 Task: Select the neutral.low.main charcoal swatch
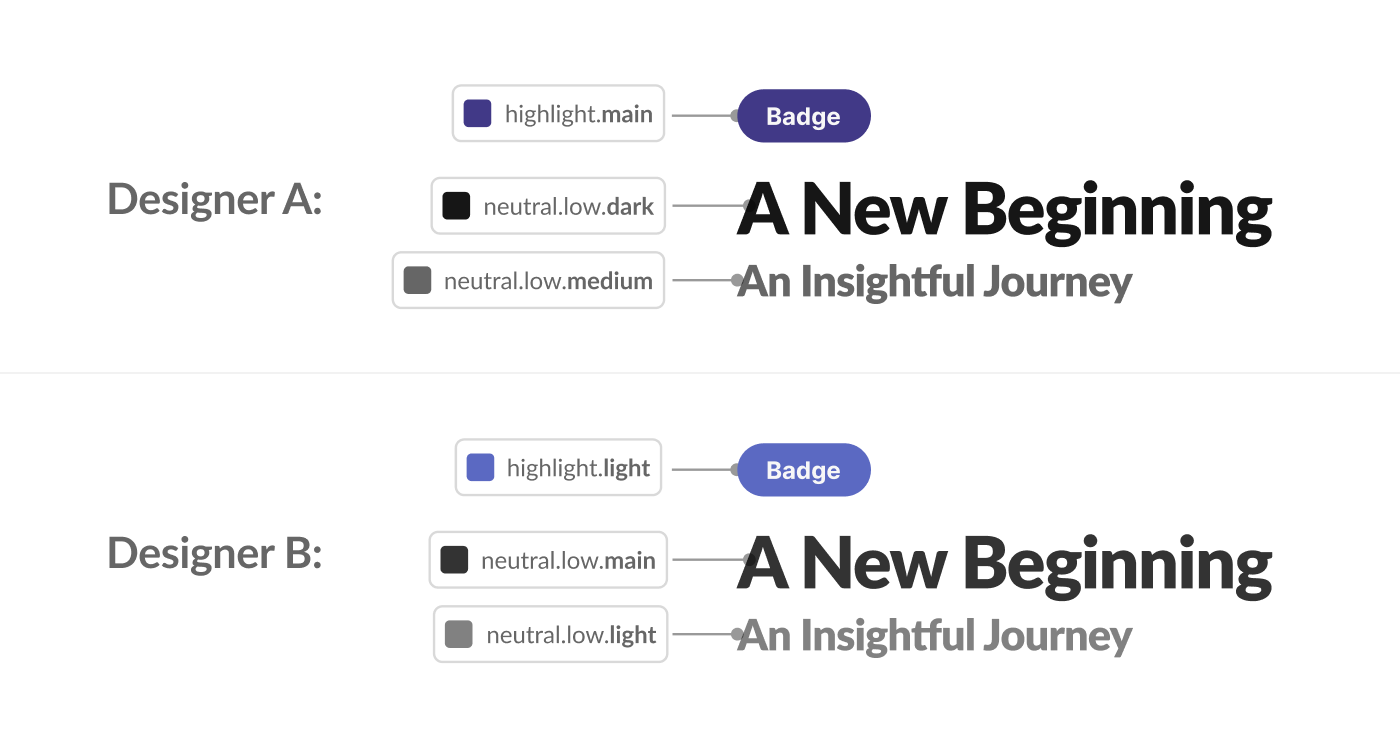(x=454, y=560)
